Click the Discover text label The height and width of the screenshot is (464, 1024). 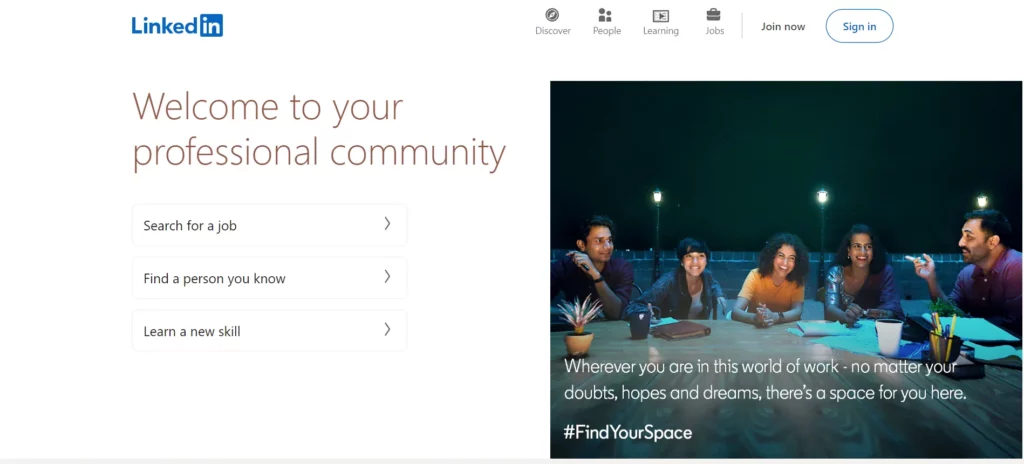(553, 31)
